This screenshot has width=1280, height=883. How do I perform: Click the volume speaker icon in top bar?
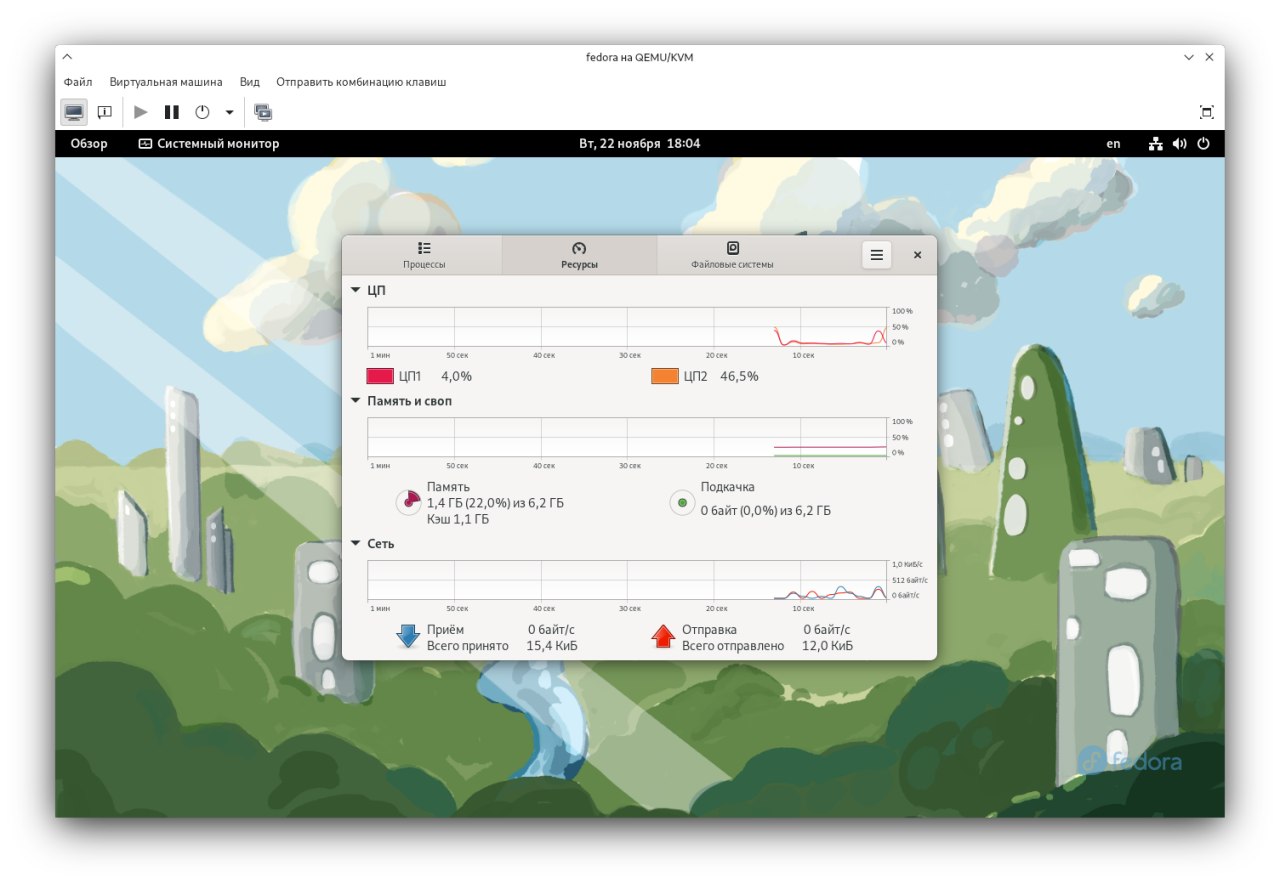click(x=1180, y=144)
